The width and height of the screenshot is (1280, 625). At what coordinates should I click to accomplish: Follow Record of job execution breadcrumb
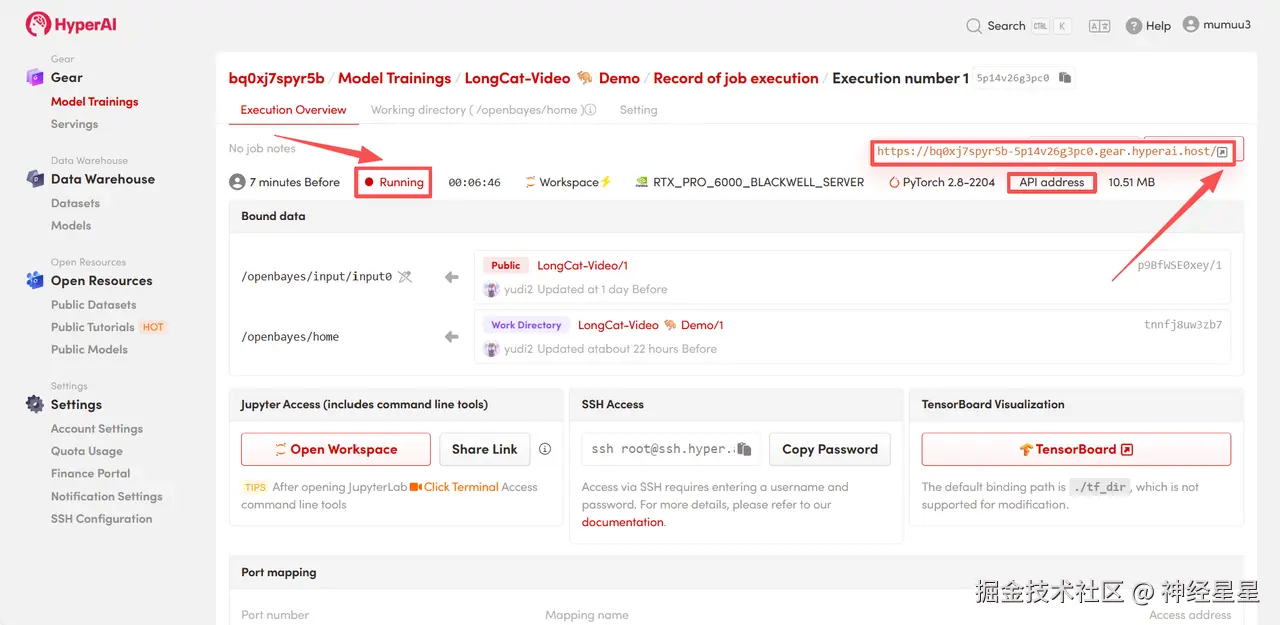coord(736,78)
